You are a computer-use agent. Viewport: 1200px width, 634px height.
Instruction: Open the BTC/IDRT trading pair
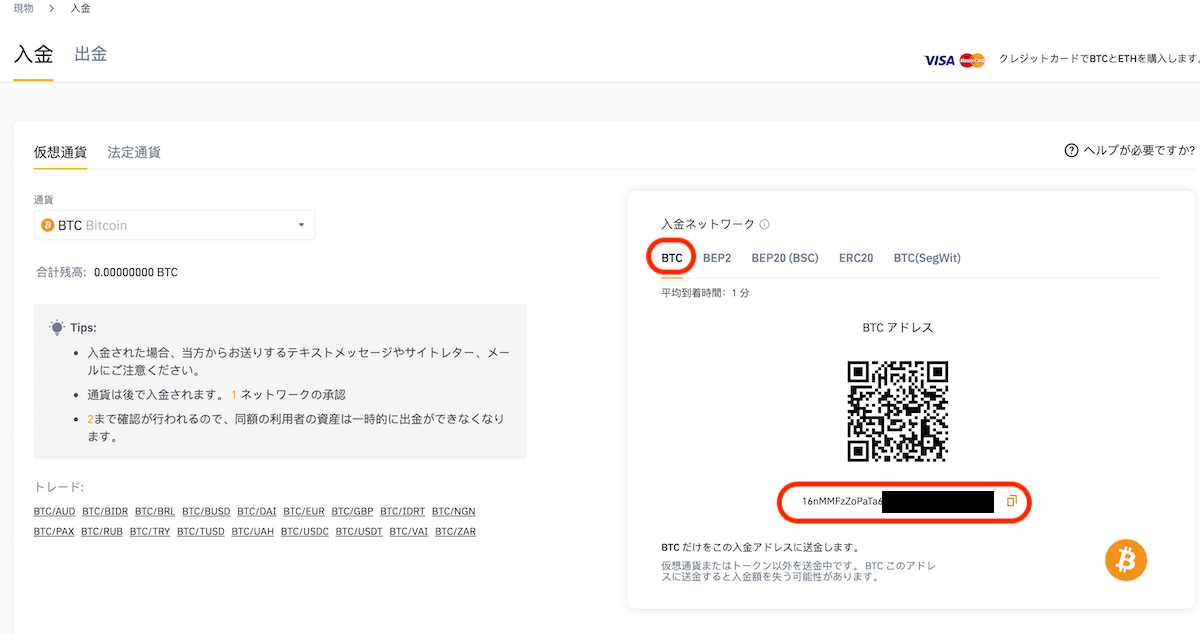403,512
